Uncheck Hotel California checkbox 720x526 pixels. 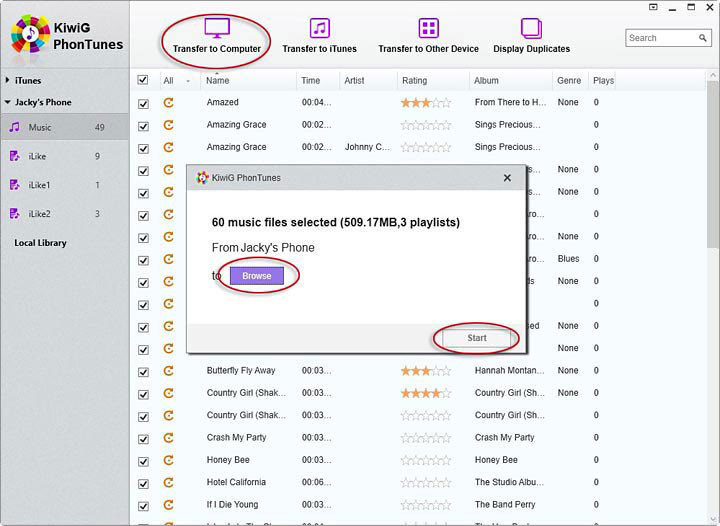pos(143,484)
